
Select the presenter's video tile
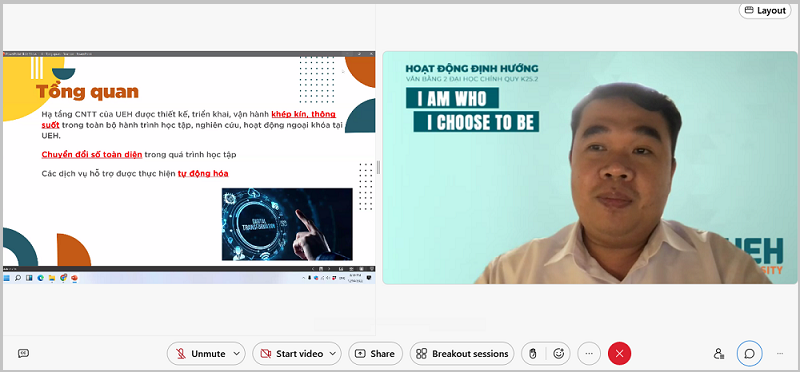click(x=590, y=167)
